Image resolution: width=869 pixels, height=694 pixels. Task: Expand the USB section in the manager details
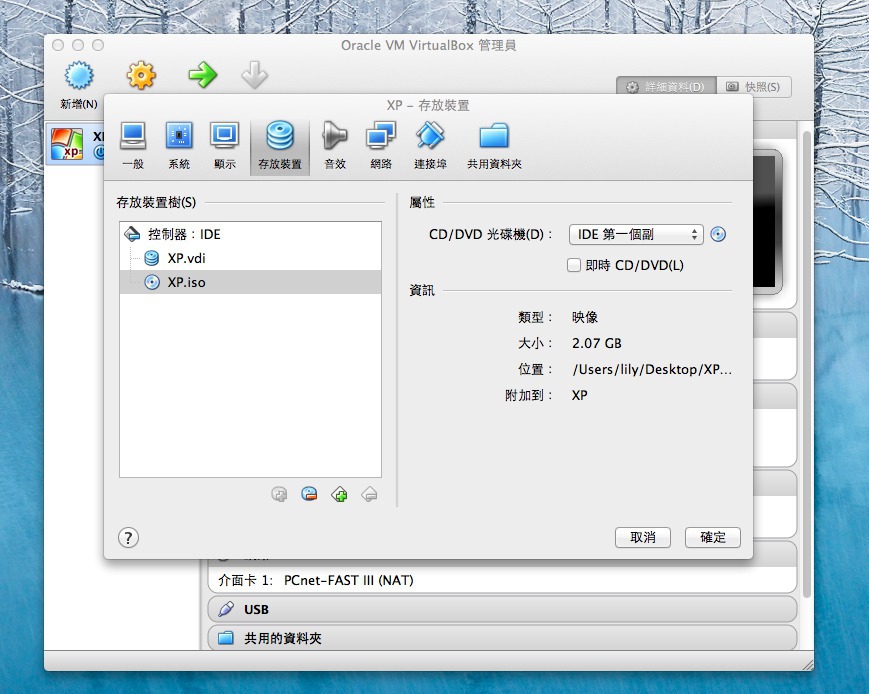(x=502, y=609)
